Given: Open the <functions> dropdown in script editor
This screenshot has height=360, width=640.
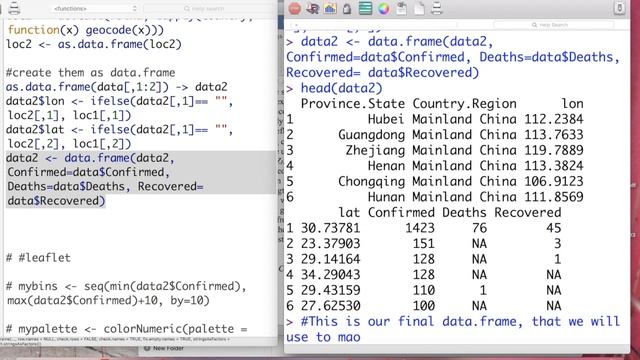Looking at the screenshot, I should 95,8.
